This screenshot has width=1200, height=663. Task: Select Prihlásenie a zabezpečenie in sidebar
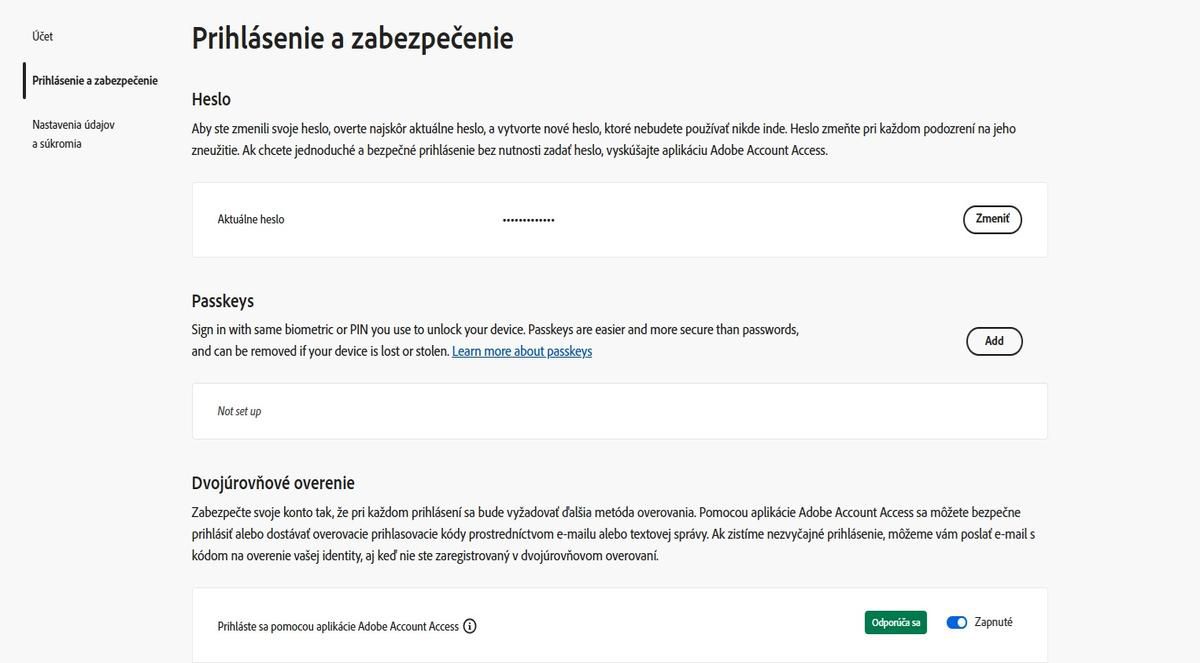(95, 80)
